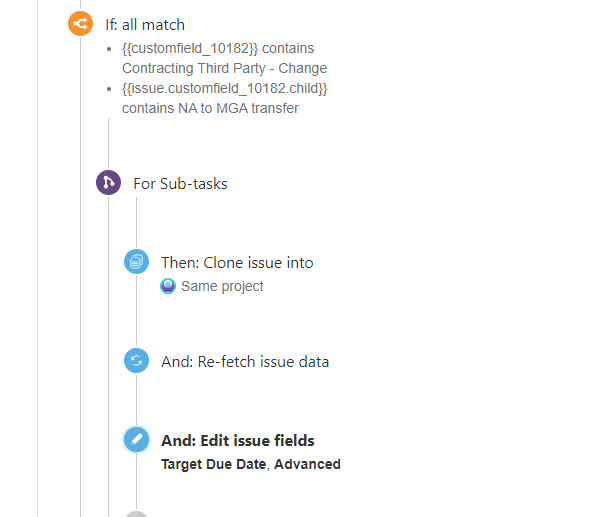Click the Re-fetch issue data refresh icon
This screenshot has width=607, height=517.
(136, 360)
